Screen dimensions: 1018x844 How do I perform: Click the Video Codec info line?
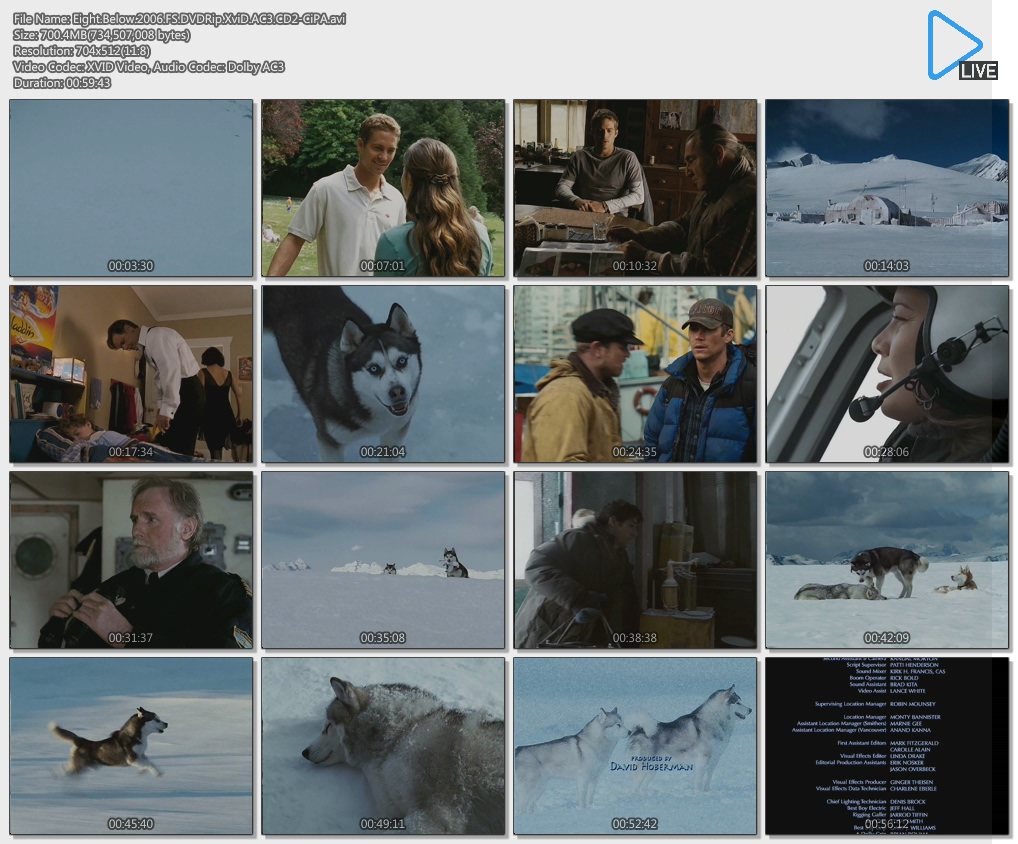tap(149, 67)
